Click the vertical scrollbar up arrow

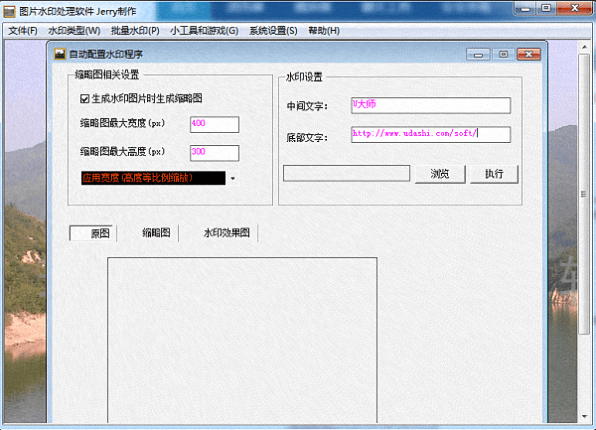584,47
